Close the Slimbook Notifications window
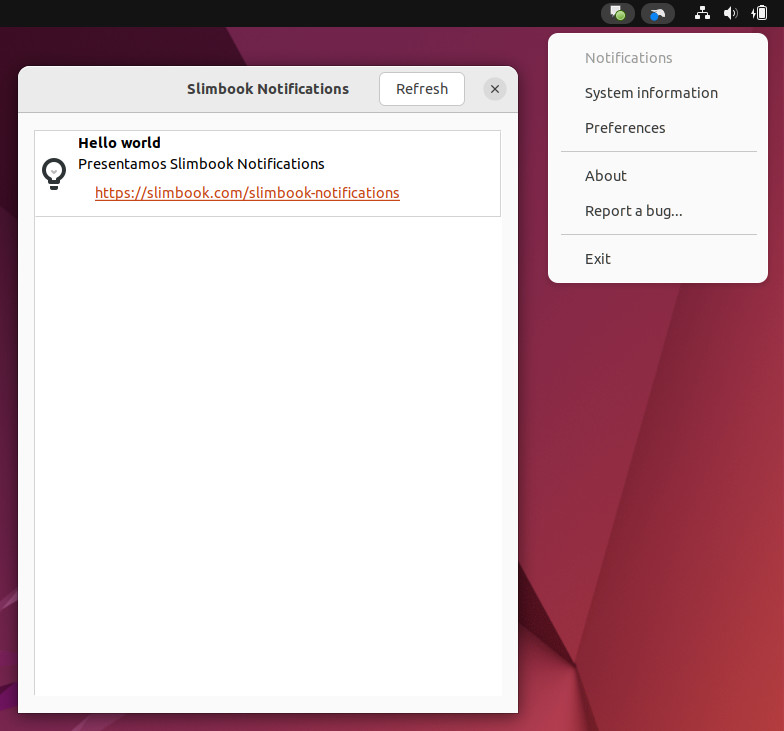784x731 pixels. pos(494,89)
